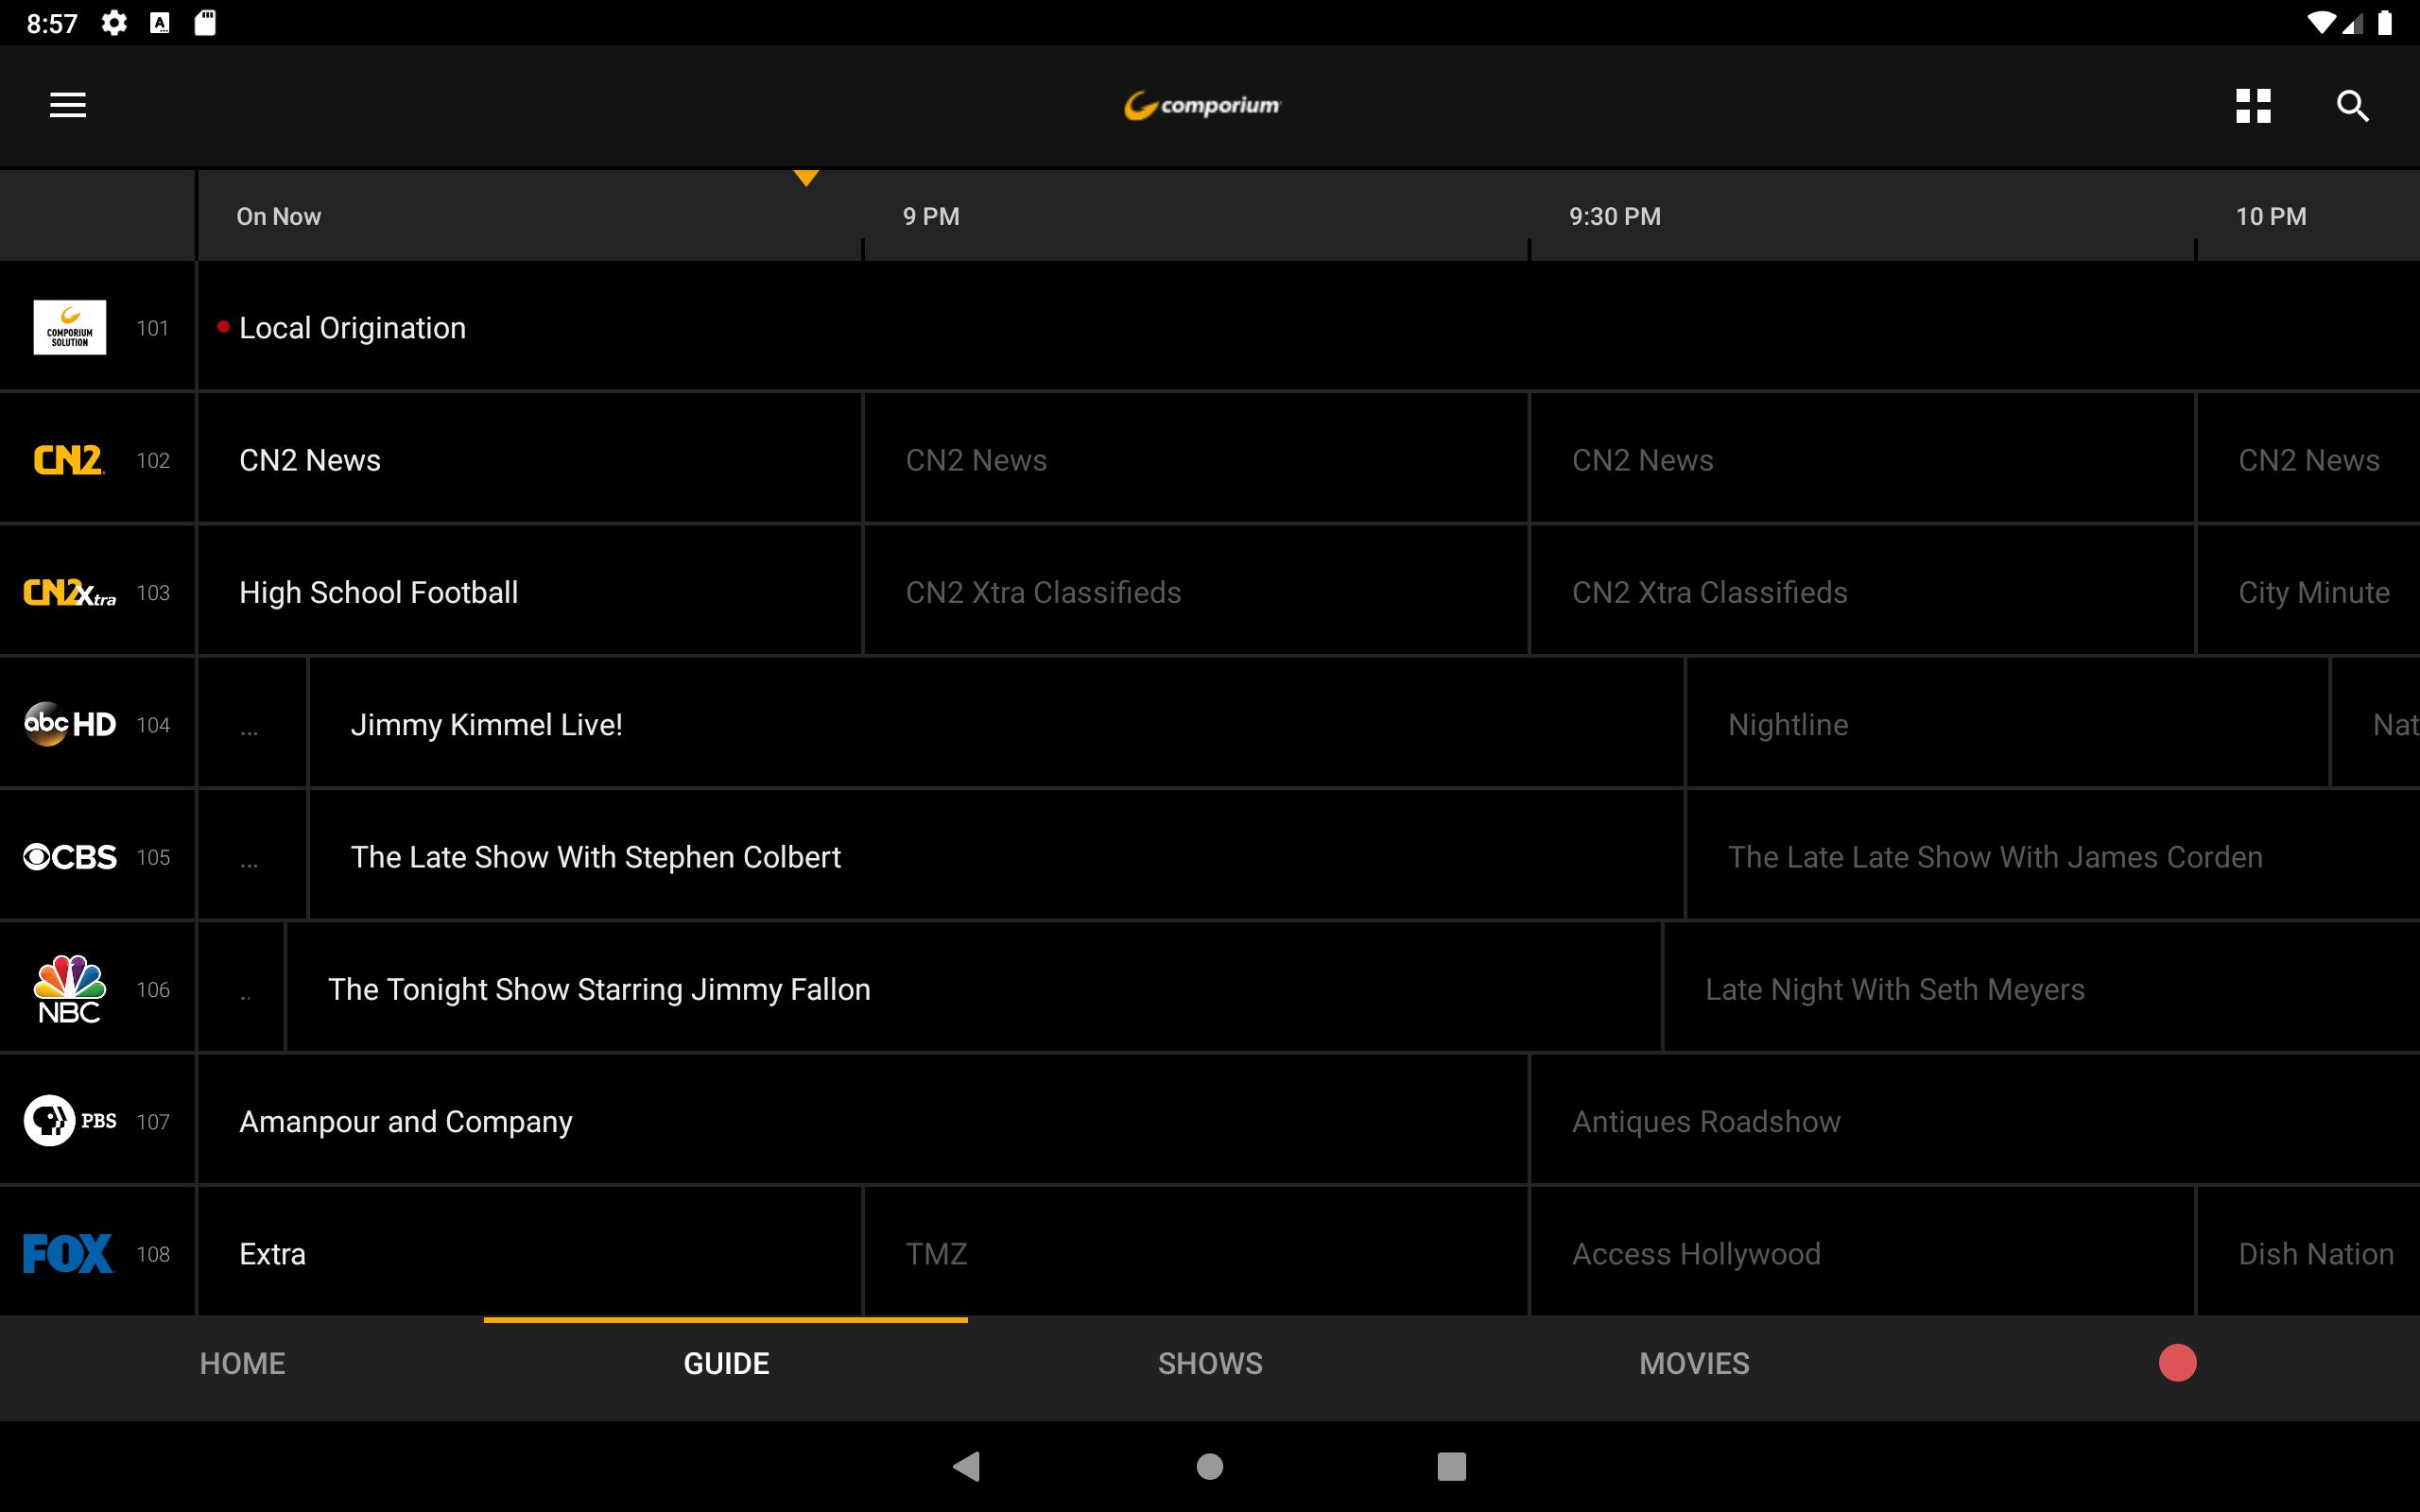Open Amanpour and Company program
This screenshot has height=1512, width=2420.
click(863, 1121)
